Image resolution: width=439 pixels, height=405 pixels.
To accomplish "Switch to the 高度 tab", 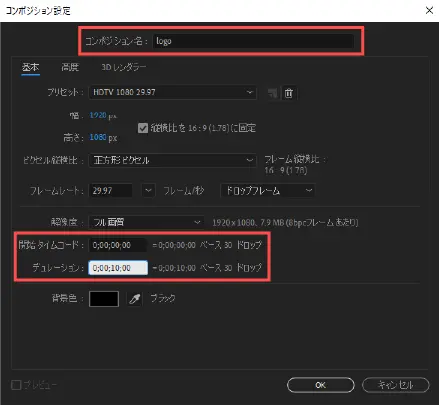I will click(x=70, y=67).
